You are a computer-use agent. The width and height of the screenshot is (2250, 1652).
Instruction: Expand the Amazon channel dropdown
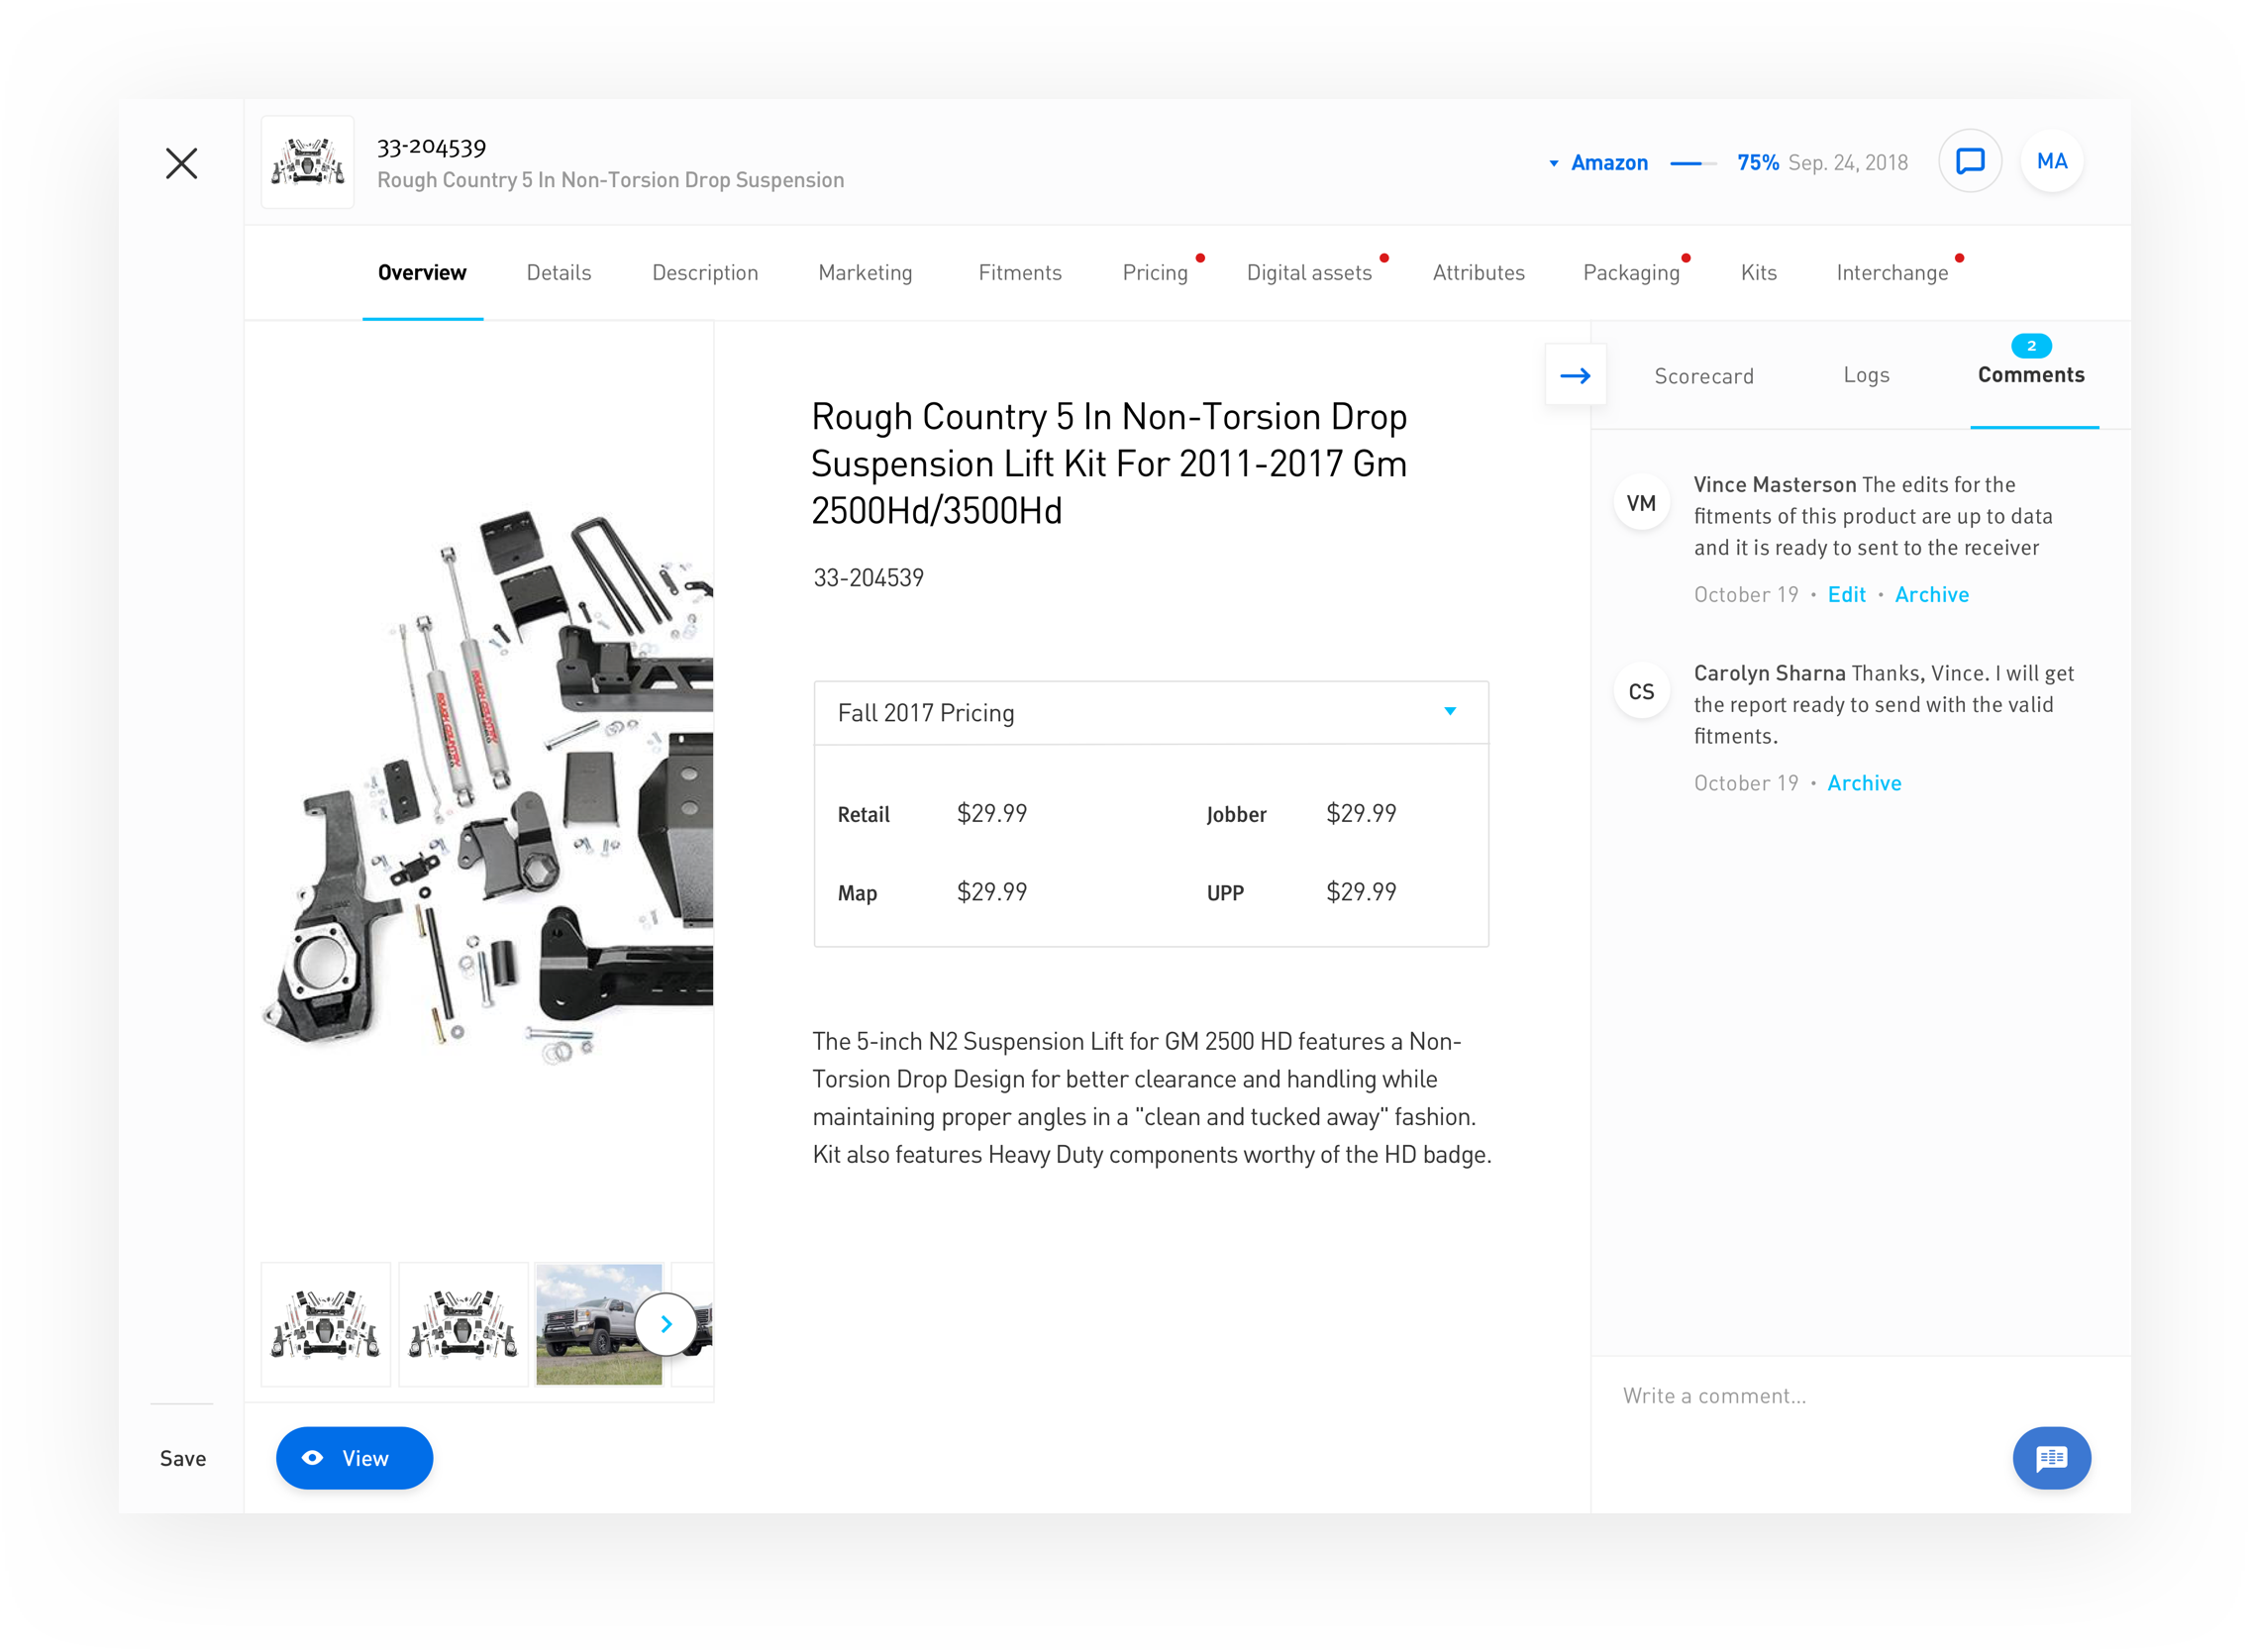pos(1597,162)
